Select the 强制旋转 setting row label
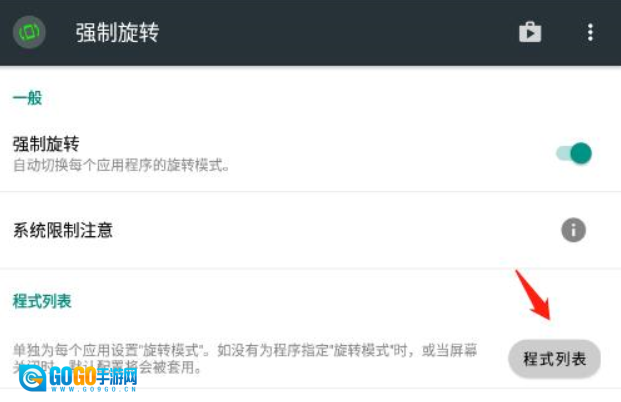This screenshot has width=621, height=402. [46, 144]
